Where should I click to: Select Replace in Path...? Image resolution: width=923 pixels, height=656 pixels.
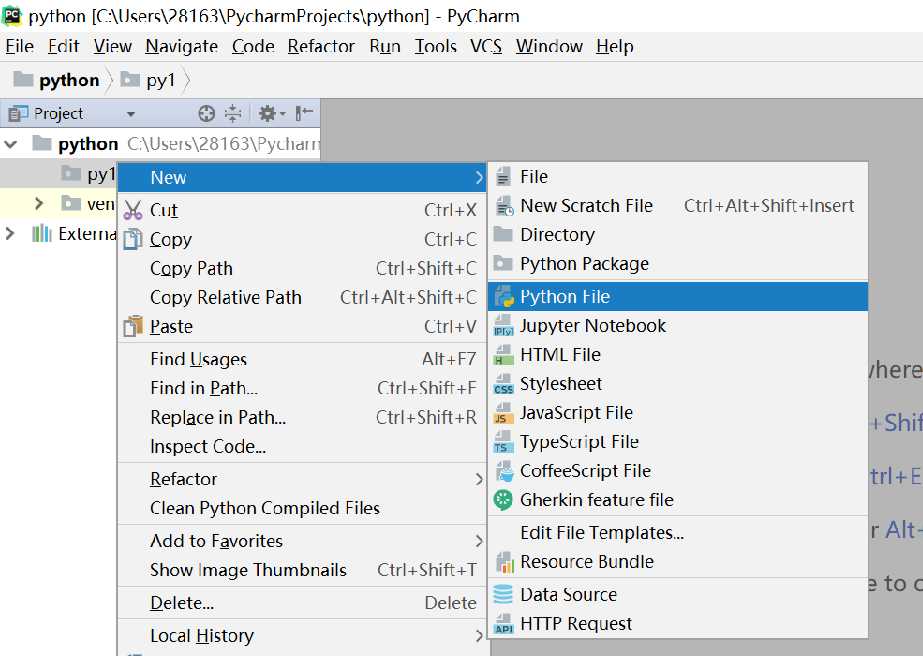pos(301,418)
